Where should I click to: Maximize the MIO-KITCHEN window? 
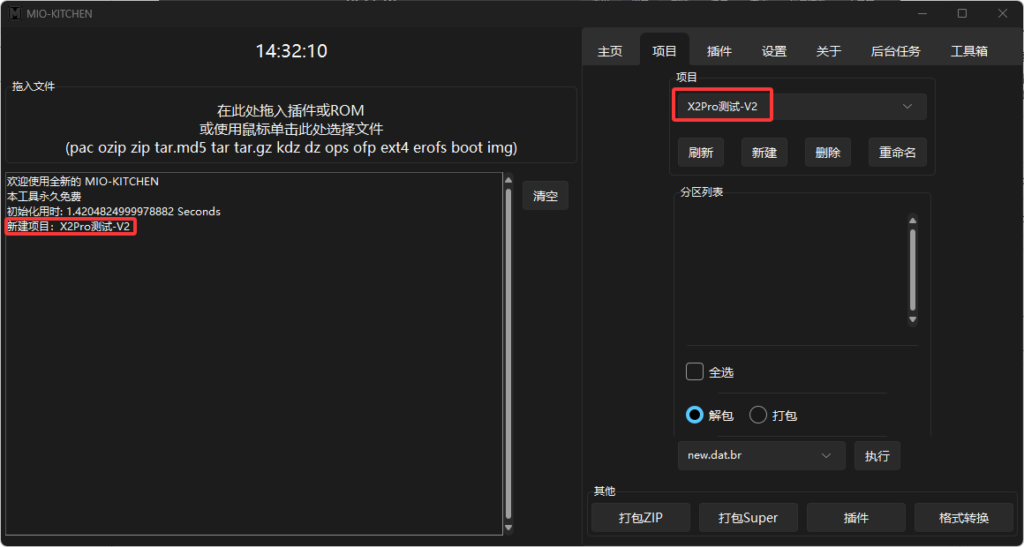[962, 14]
